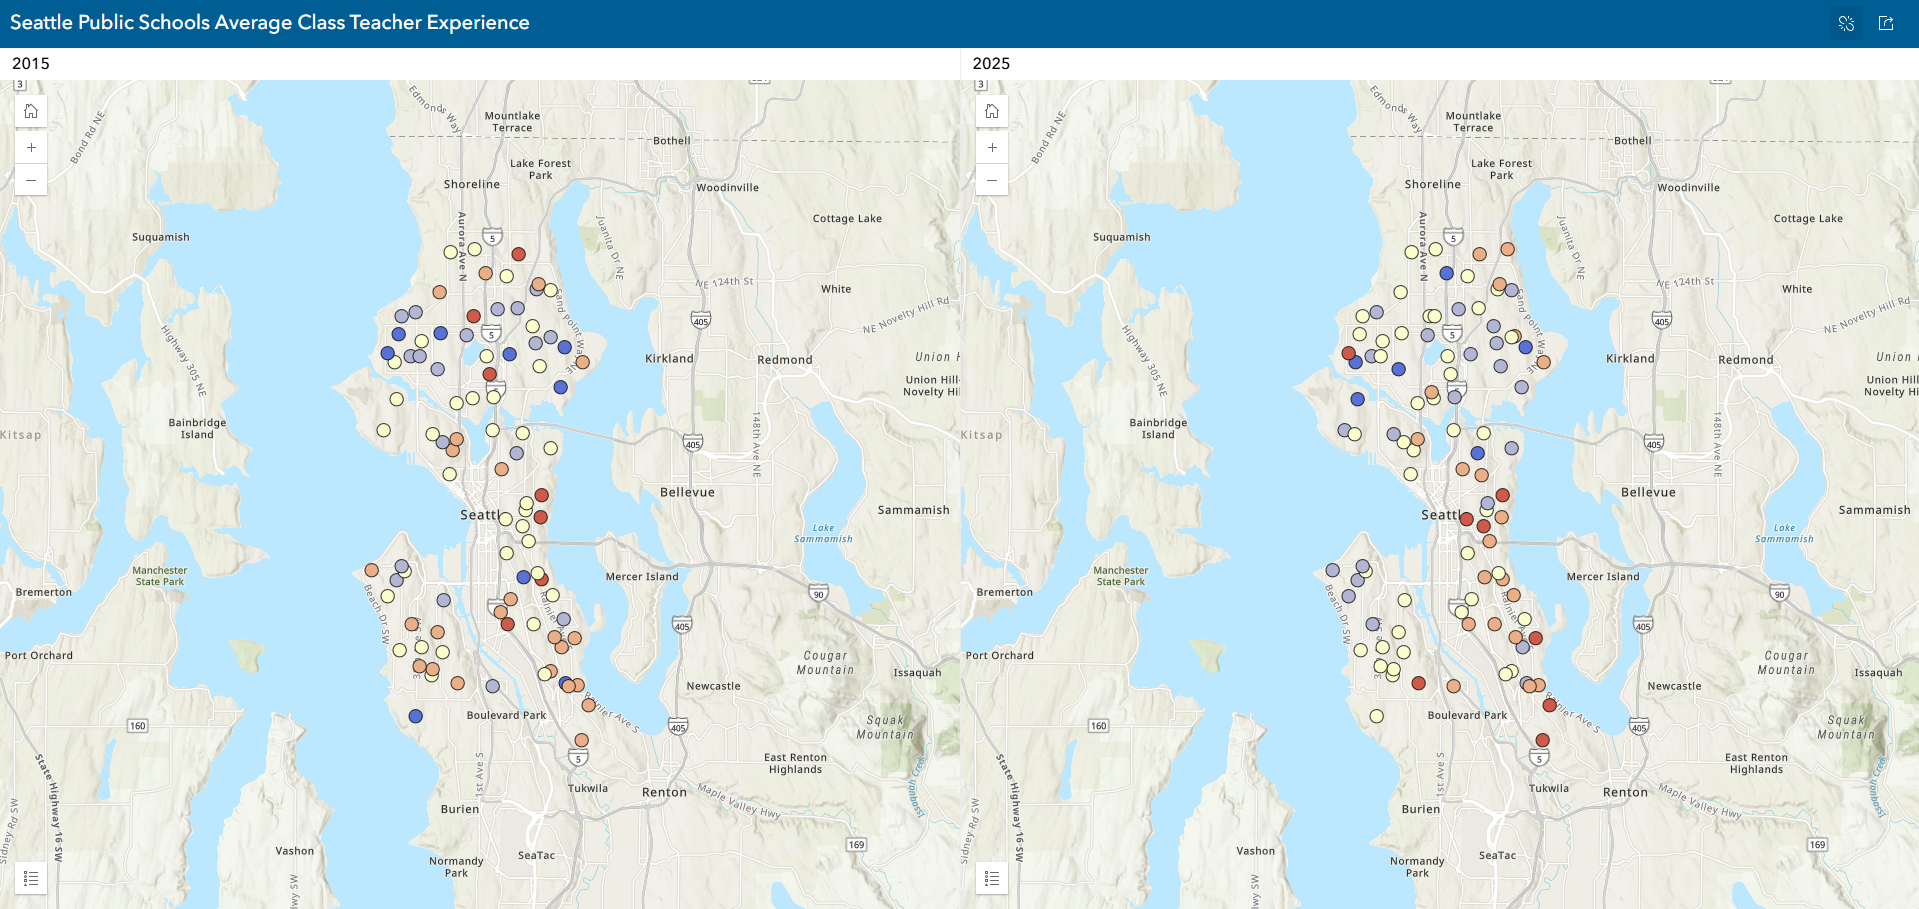
Task: Open the share icon in the header
Action: pos(1886,23)
